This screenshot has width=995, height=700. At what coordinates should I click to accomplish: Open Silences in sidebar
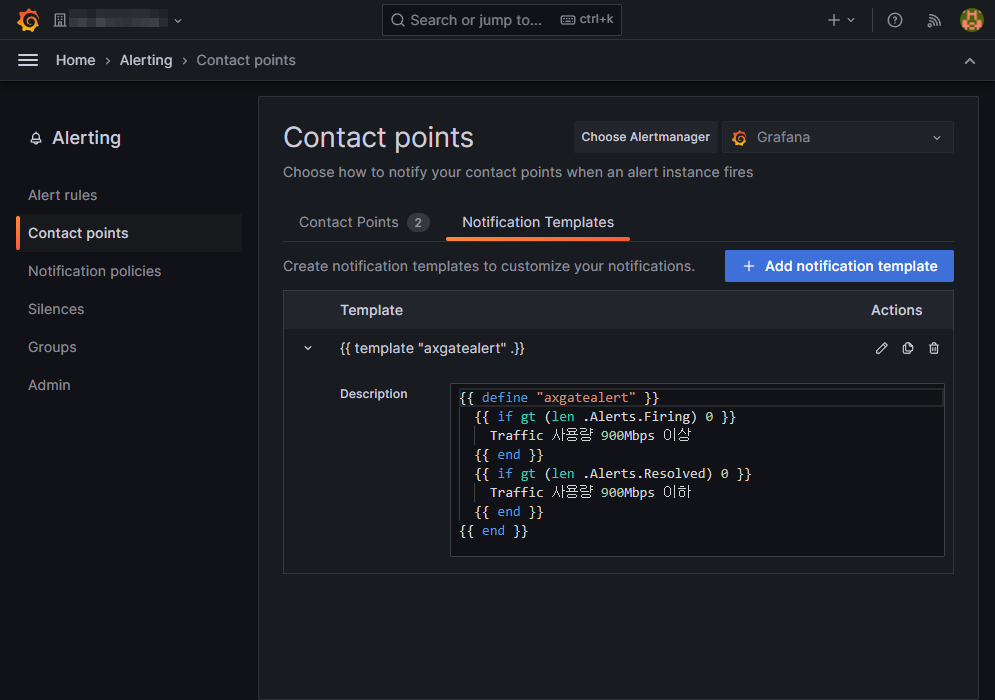pyautogui.click(x=56, y=309)
